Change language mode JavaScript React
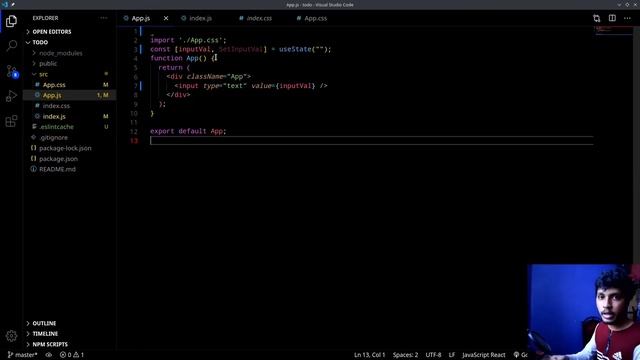The width and height of the screenshot is (640, 360). (x=484, y=355)
